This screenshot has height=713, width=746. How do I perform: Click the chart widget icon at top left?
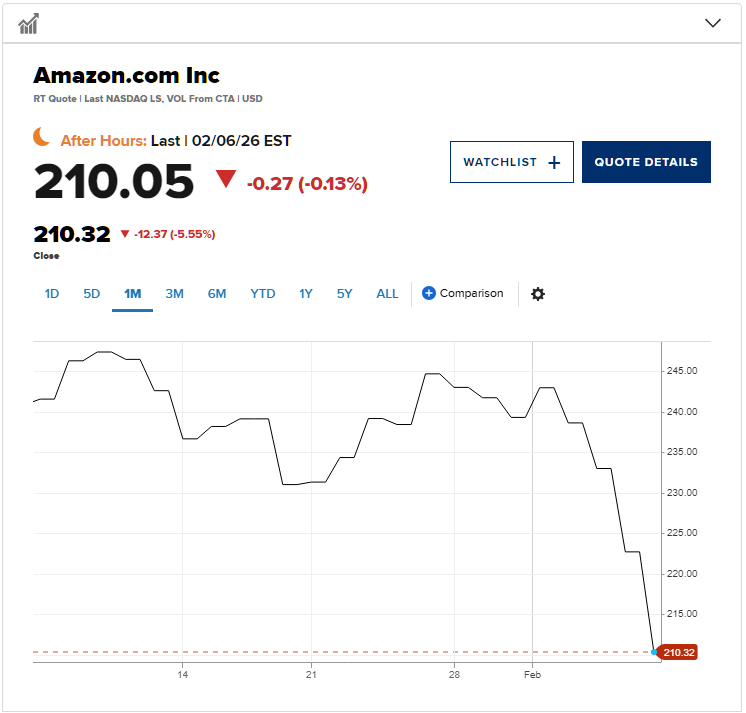(x=28, y=23)
